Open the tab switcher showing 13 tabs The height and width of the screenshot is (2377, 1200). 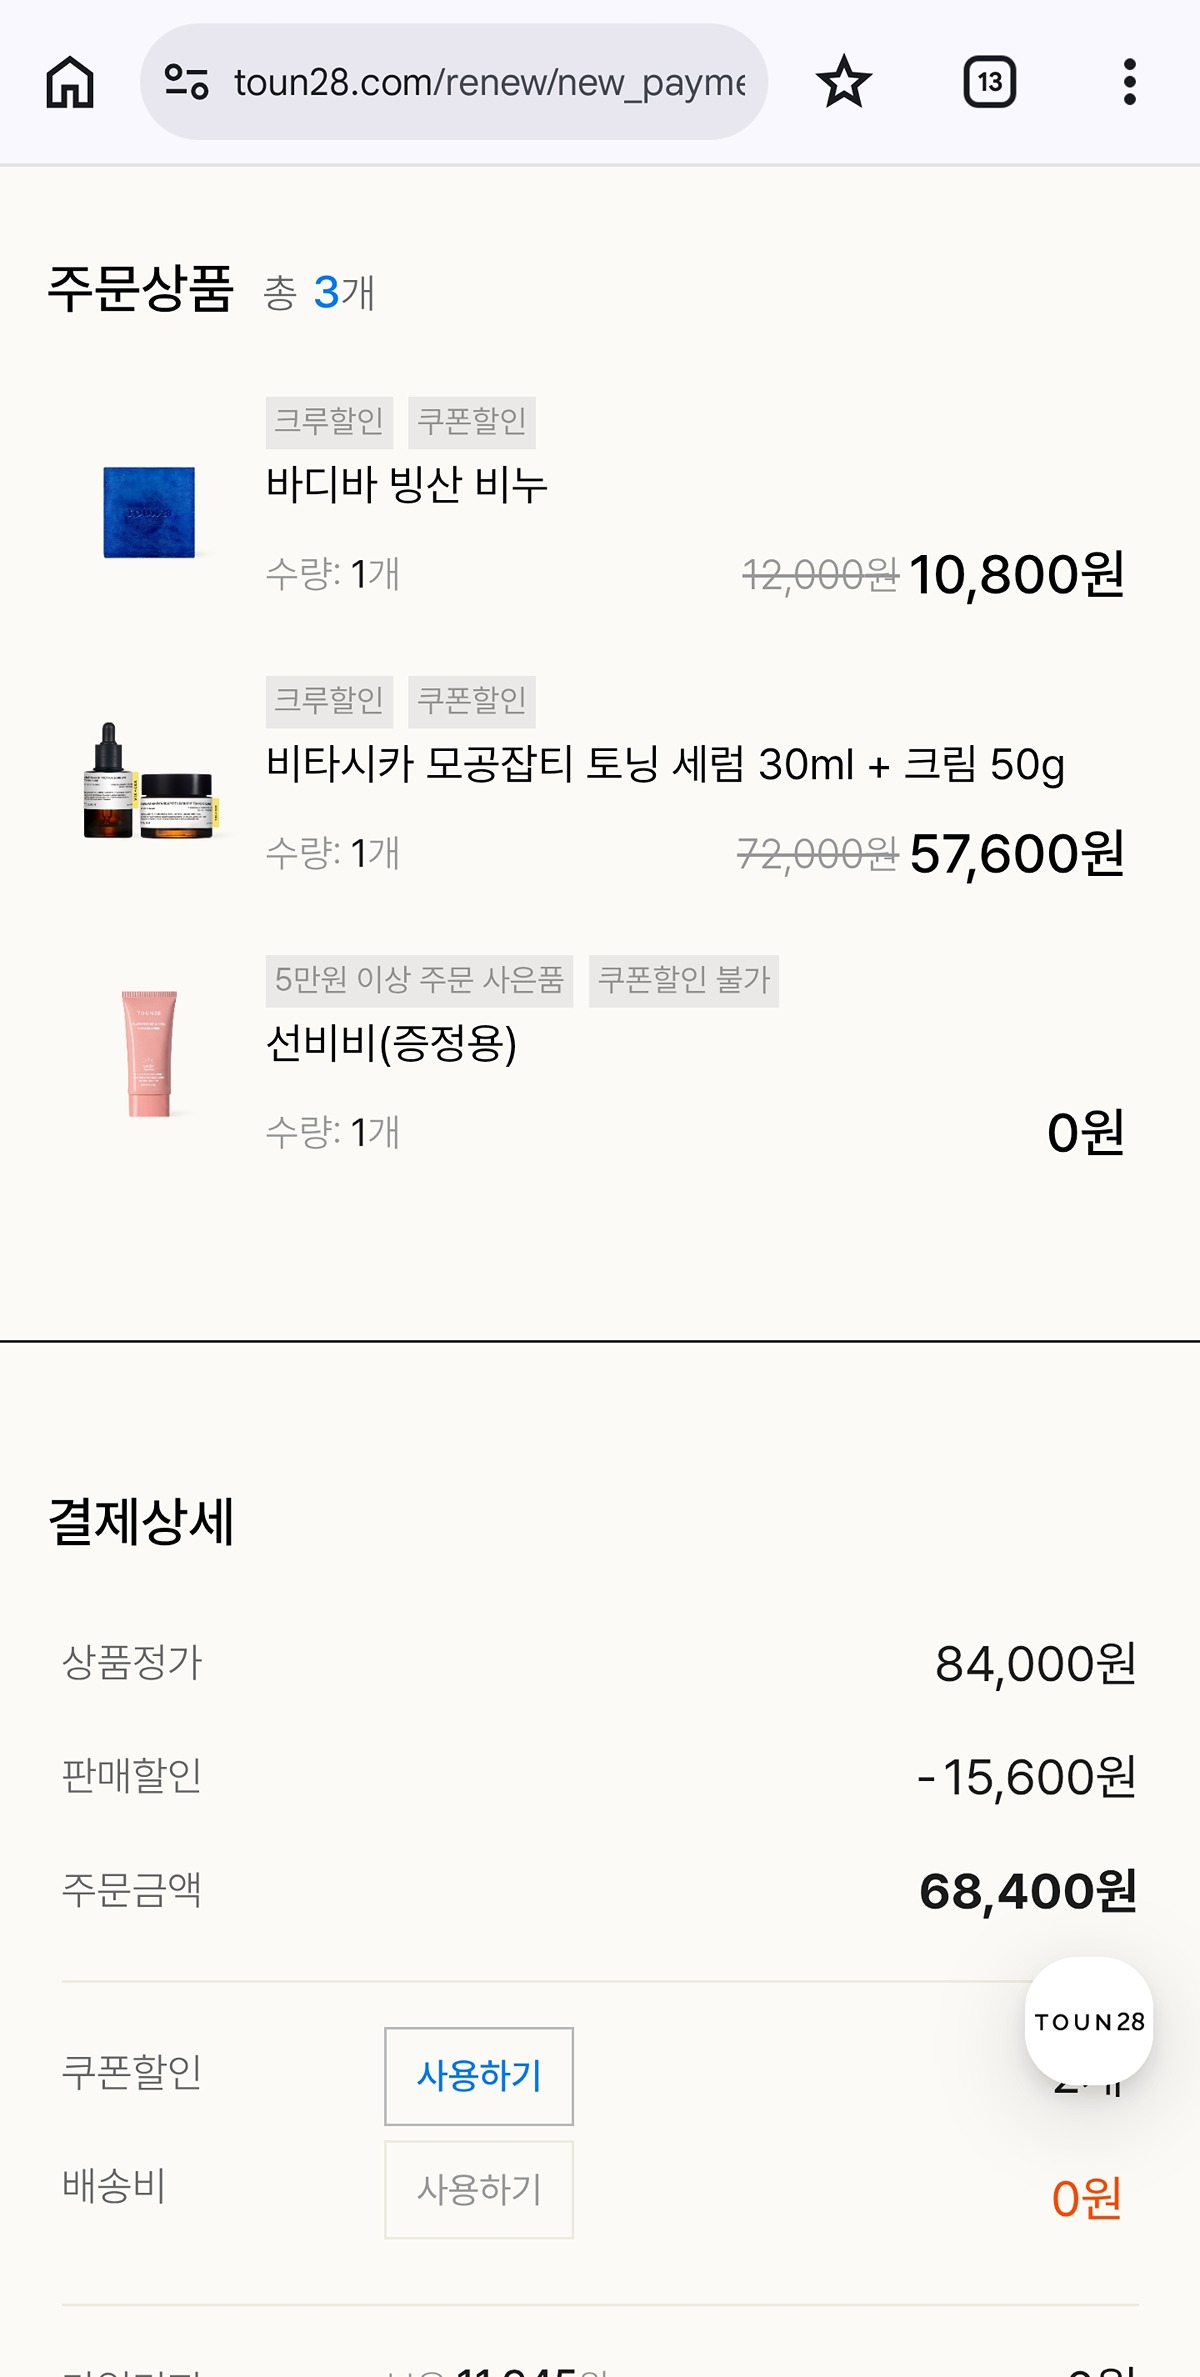[x=989, y=82]
